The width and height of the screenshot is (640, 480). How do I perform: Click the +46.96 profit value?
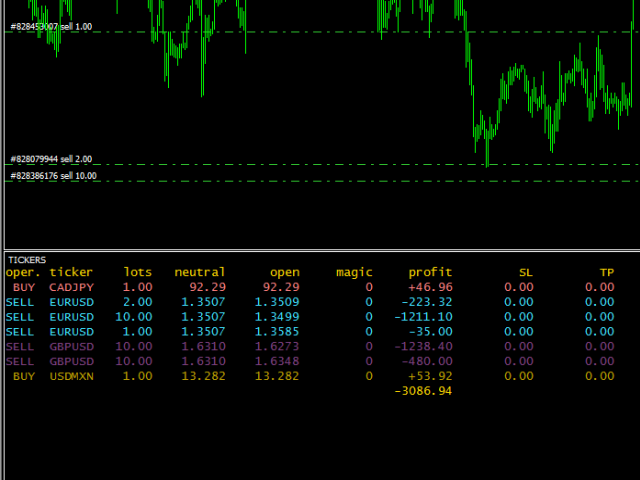coord(430,287)
